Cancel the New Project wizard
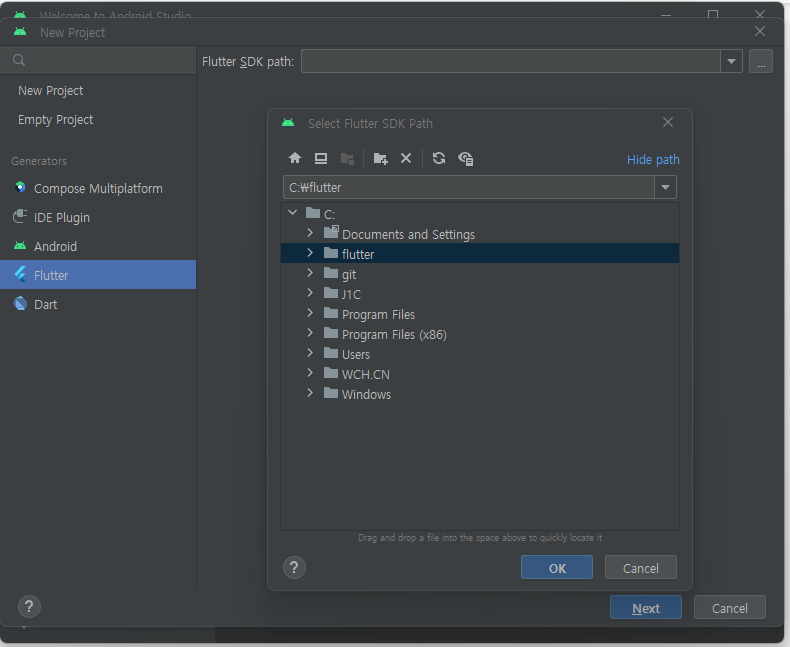Image resolution: width=790 pixels, height=647 pixels. pyautogui.click(x=730, y=608)
